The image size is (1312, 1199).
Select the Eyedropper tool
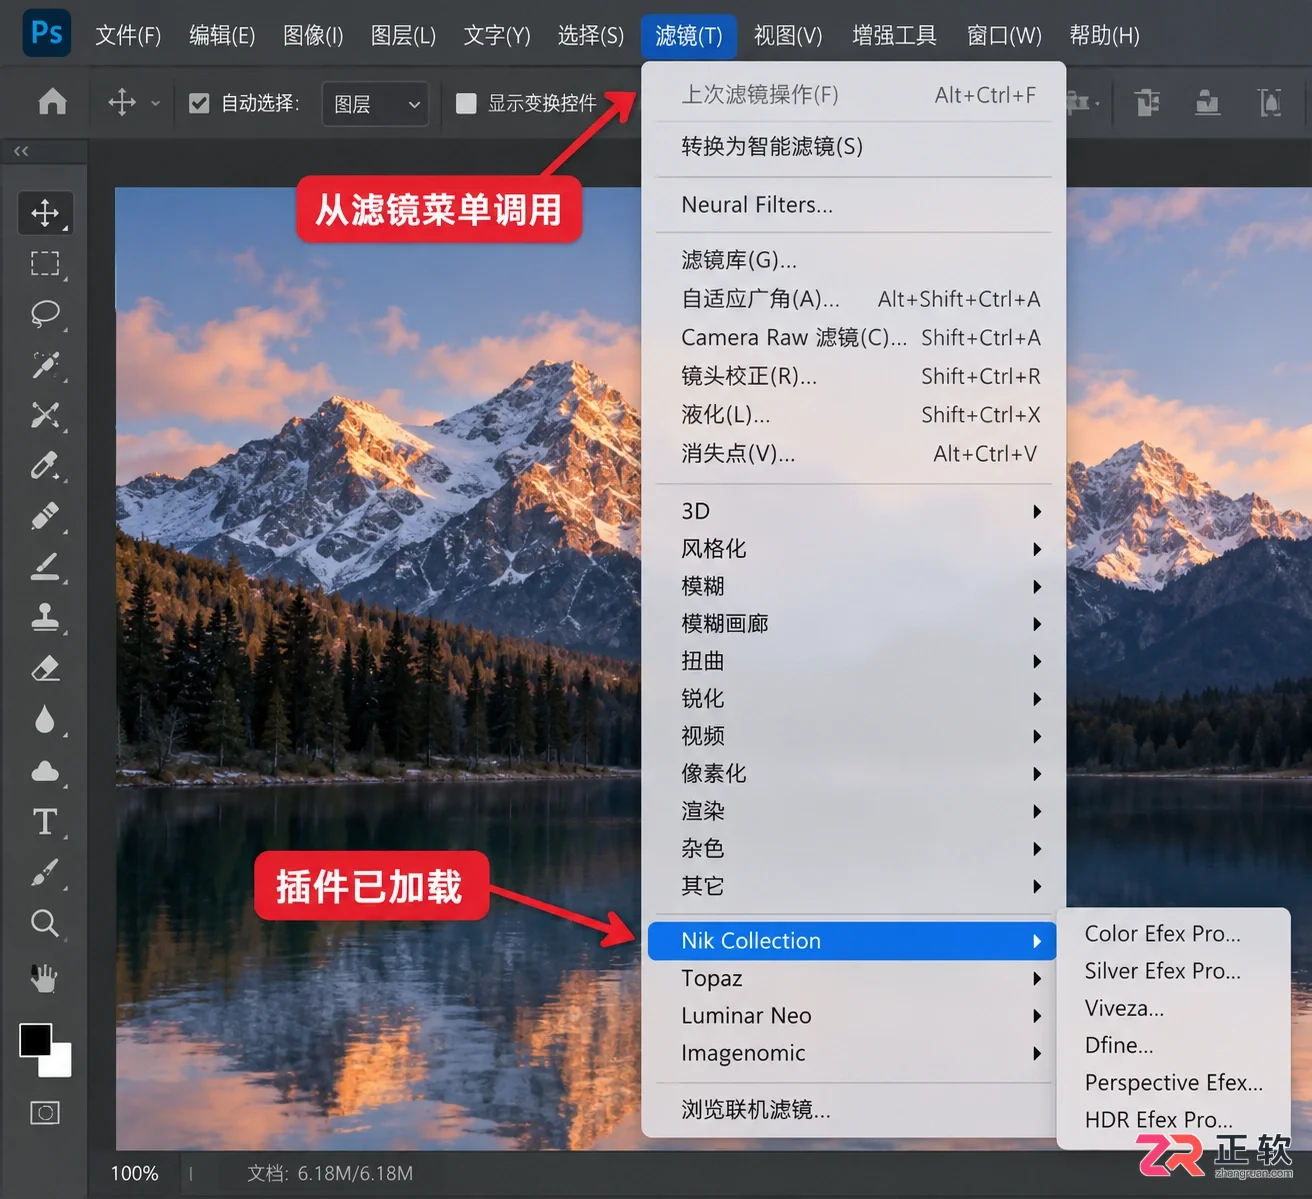[x=45, y=466]
